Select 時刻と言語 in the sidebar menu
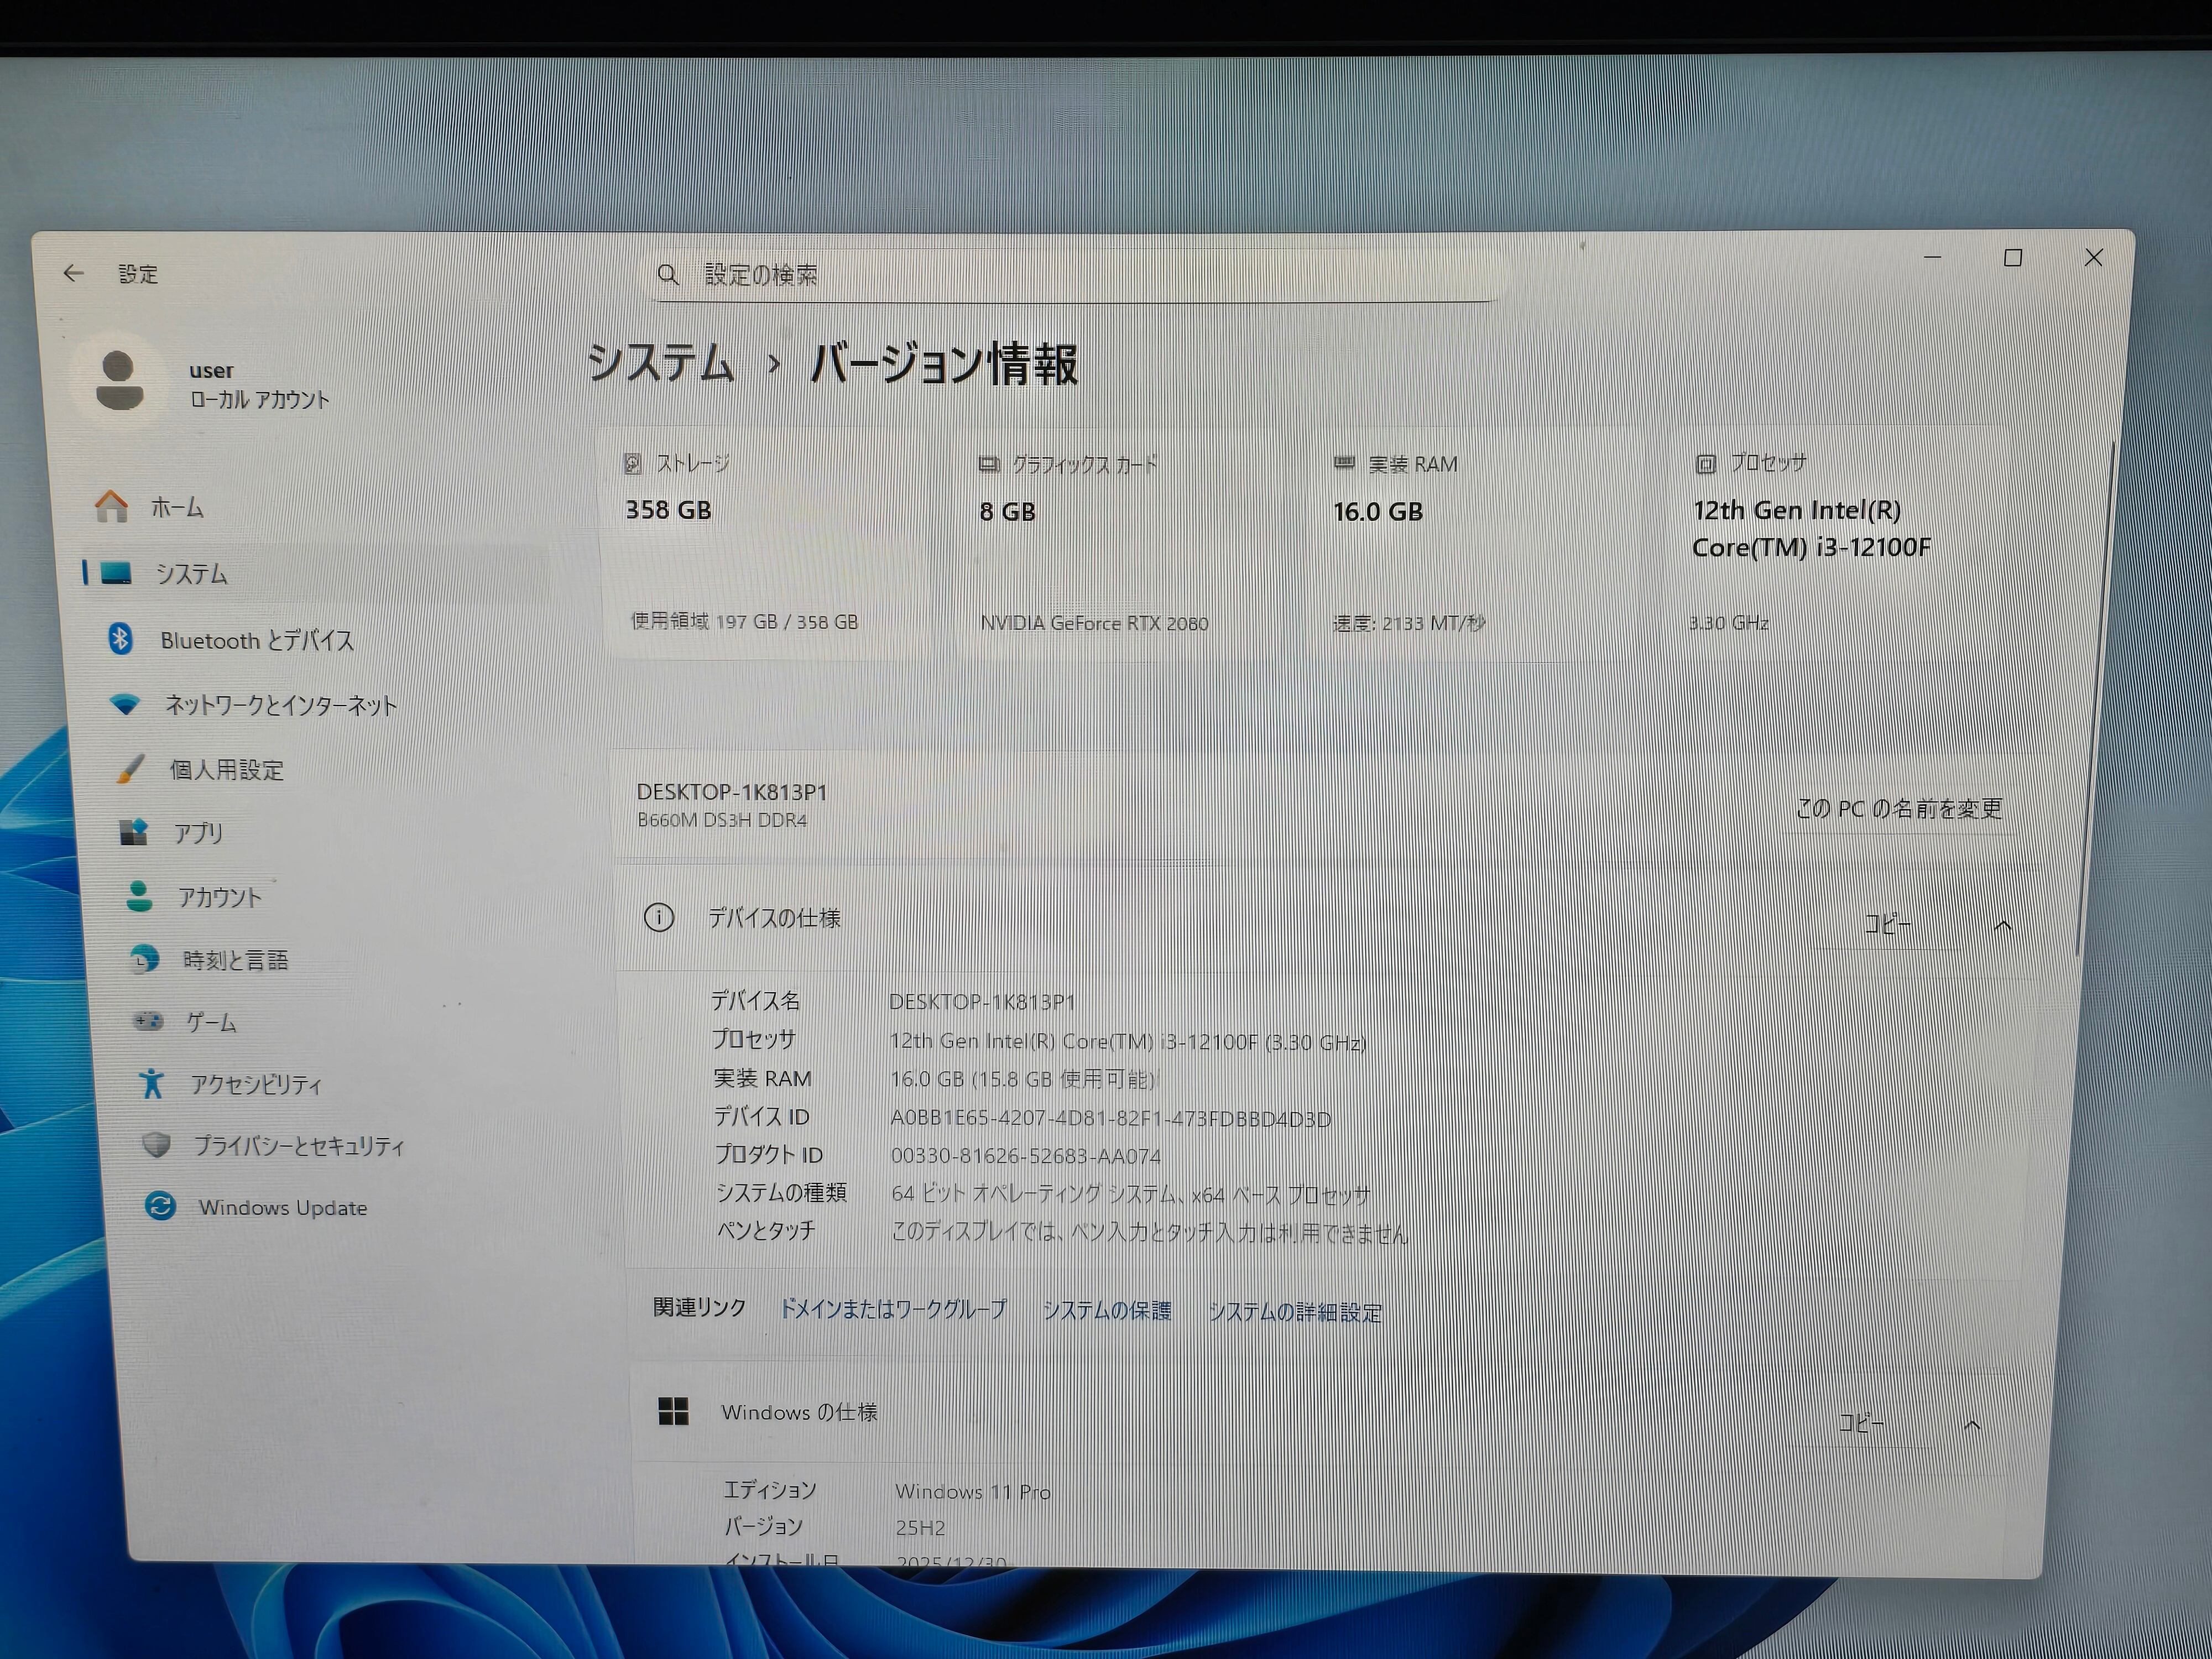The height and width of the screenshot is (1659, 2212). pos(235,960)
